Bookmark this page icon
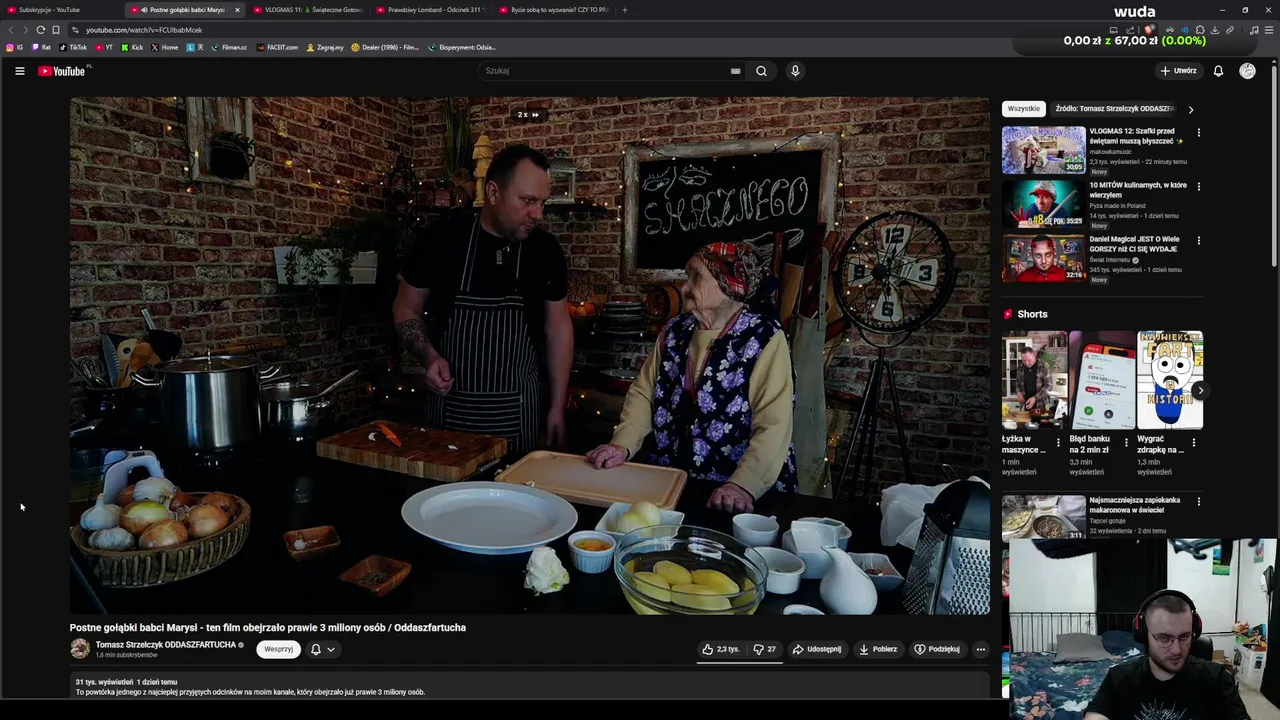 56,30
